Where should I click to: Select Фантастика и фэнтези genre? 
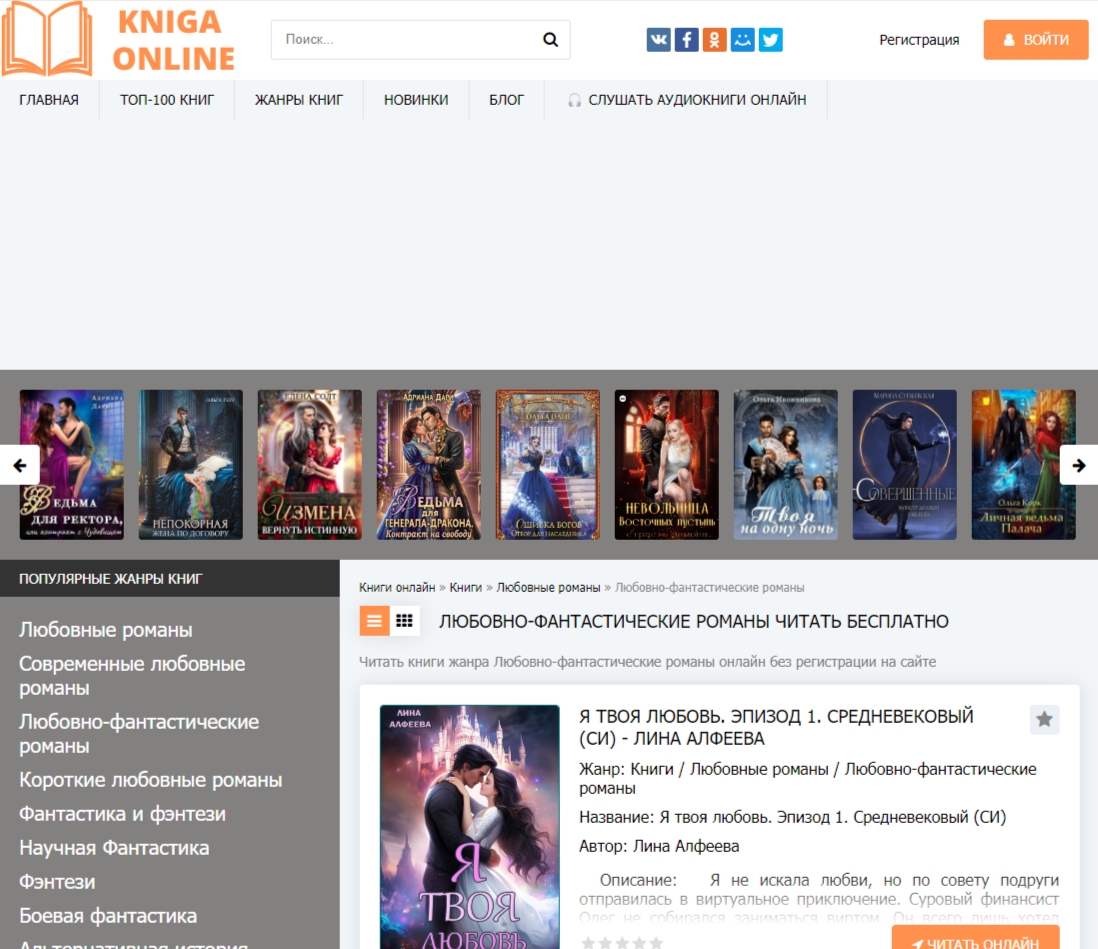pyautogui.click(x=123, y=814)
